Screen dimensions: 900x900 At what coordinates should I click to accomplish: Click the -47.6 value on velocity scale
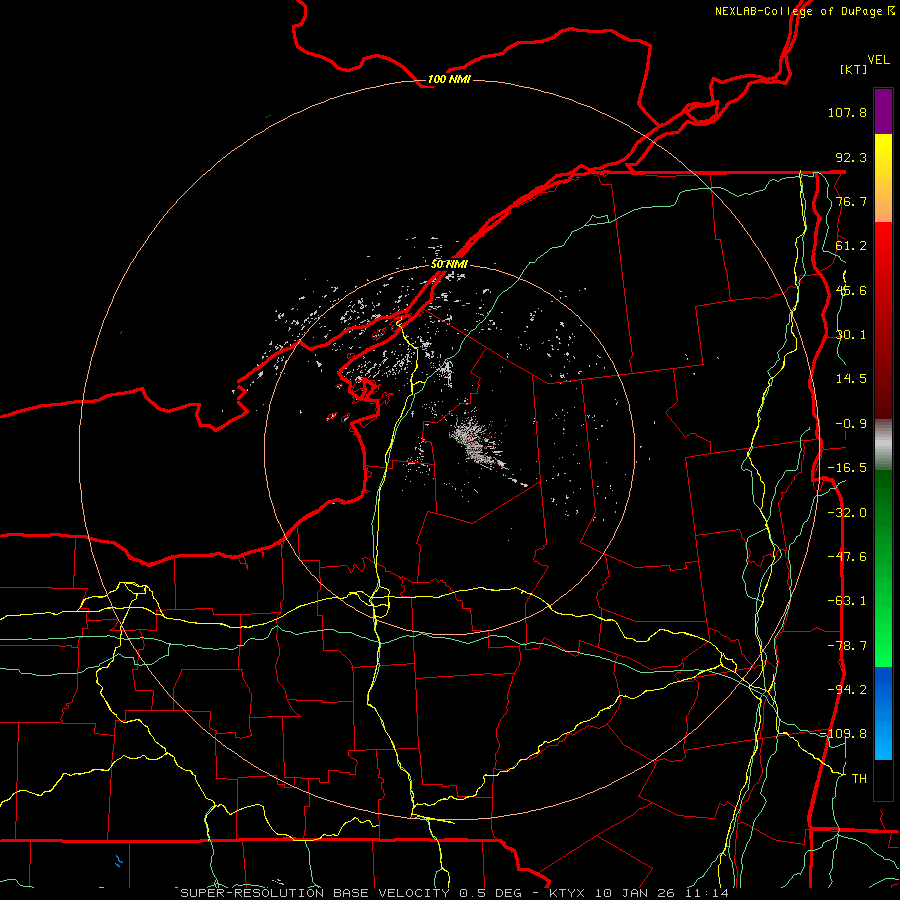[847, 557]
